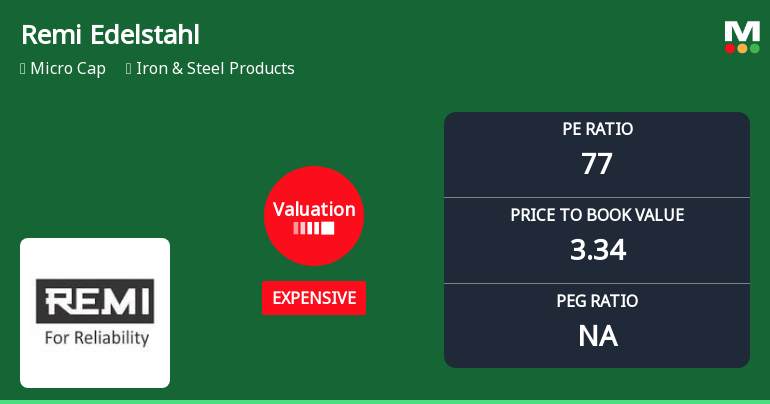Select the Micro Cap label

coord(68,69)
